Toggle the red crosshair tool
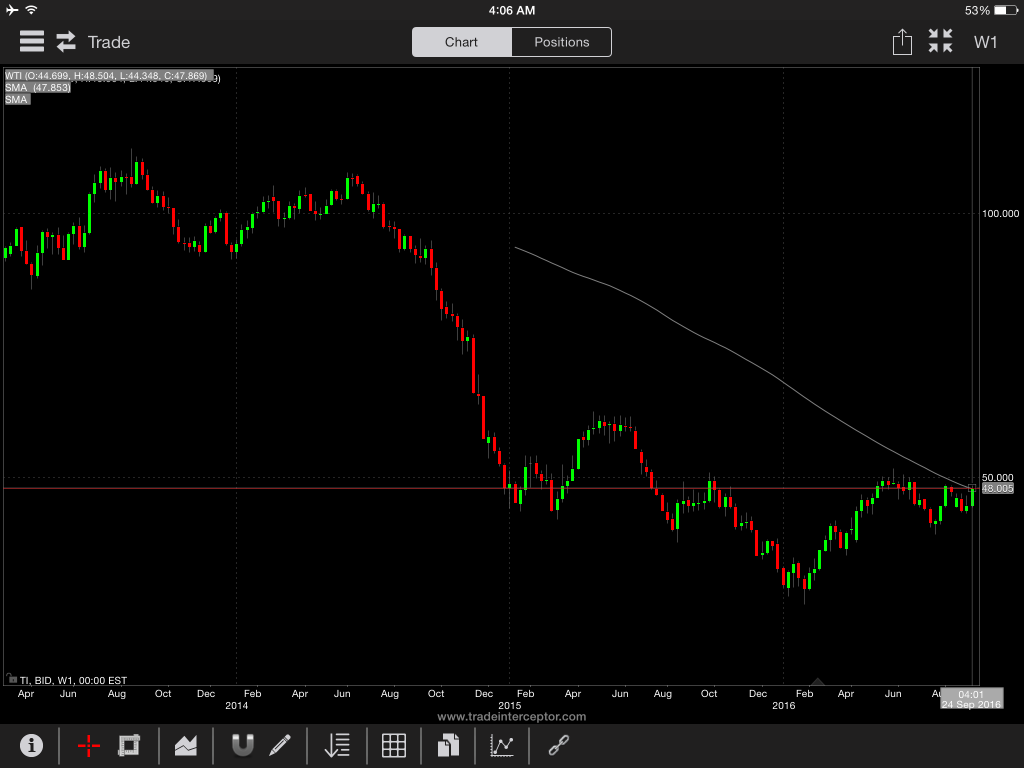This screenshot has width=1024, height=768. click(89, 745)
